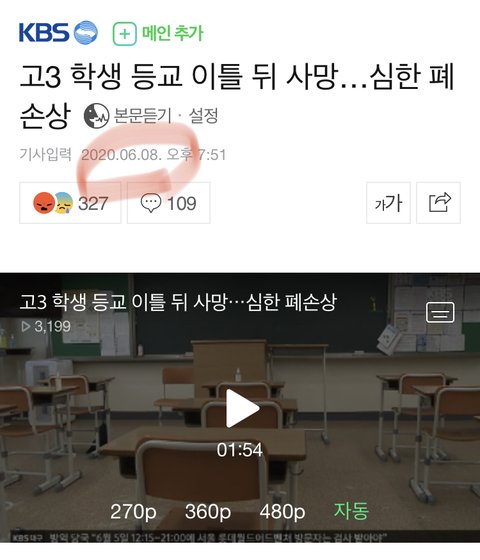Click 메인 추가 text link
Viewport: 480px width, 560px height.
coord(172,33)
